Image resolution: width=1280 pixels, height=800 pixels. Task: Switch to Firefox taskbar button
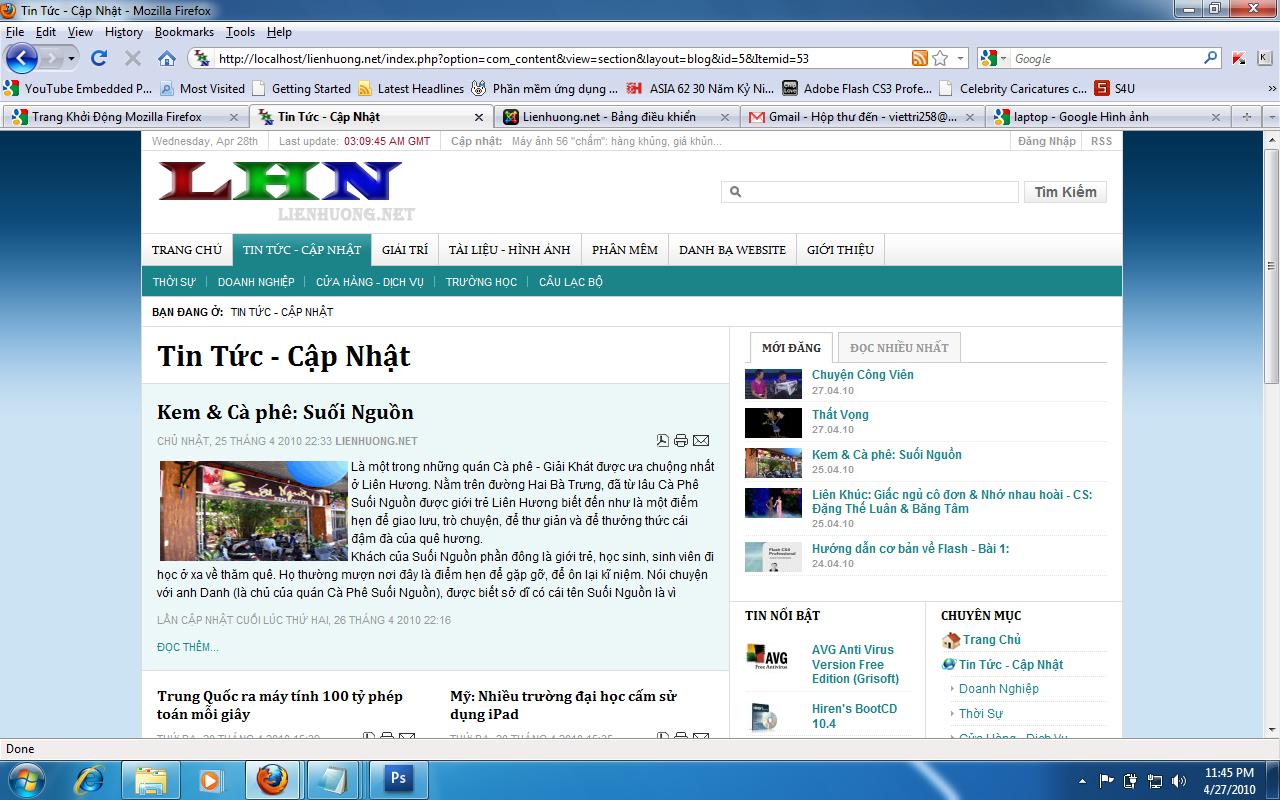(272, 779)
